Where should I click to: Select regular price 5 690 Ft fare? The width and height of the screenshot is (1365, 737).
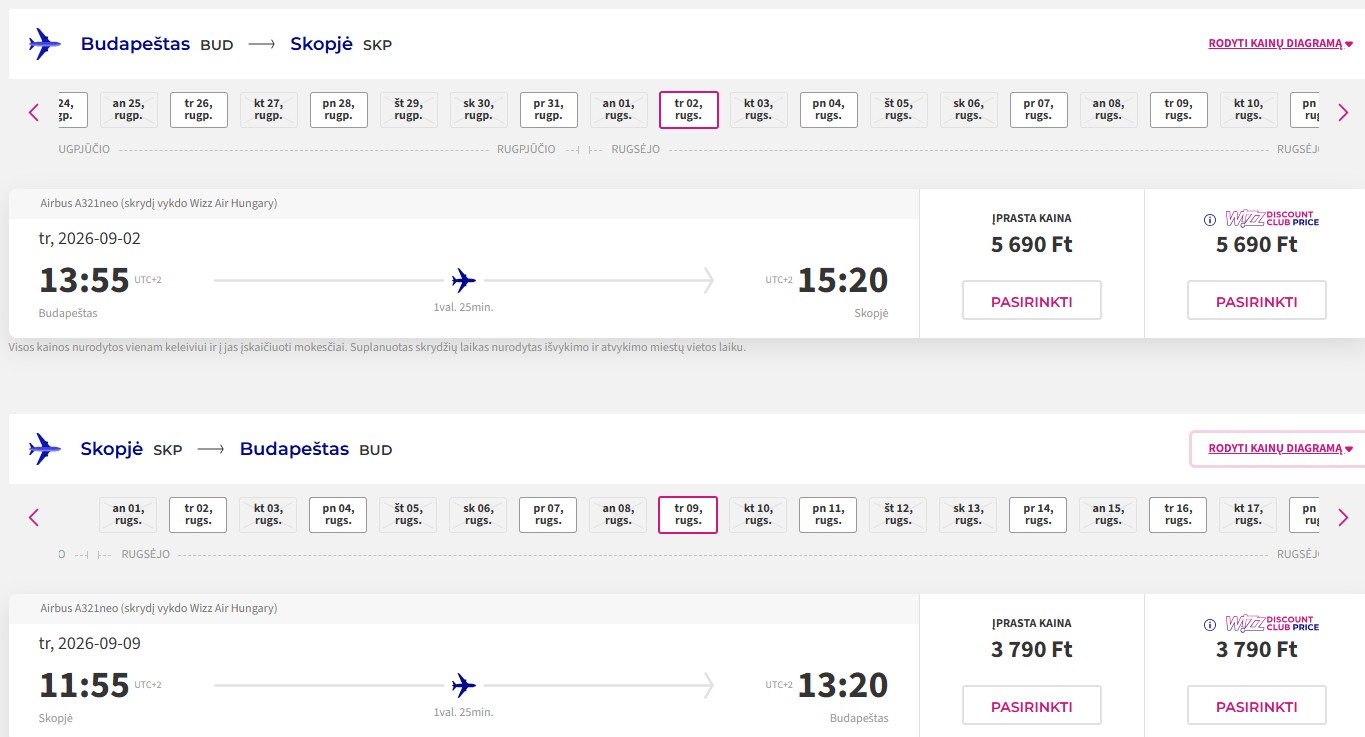tap(1032, 301)
